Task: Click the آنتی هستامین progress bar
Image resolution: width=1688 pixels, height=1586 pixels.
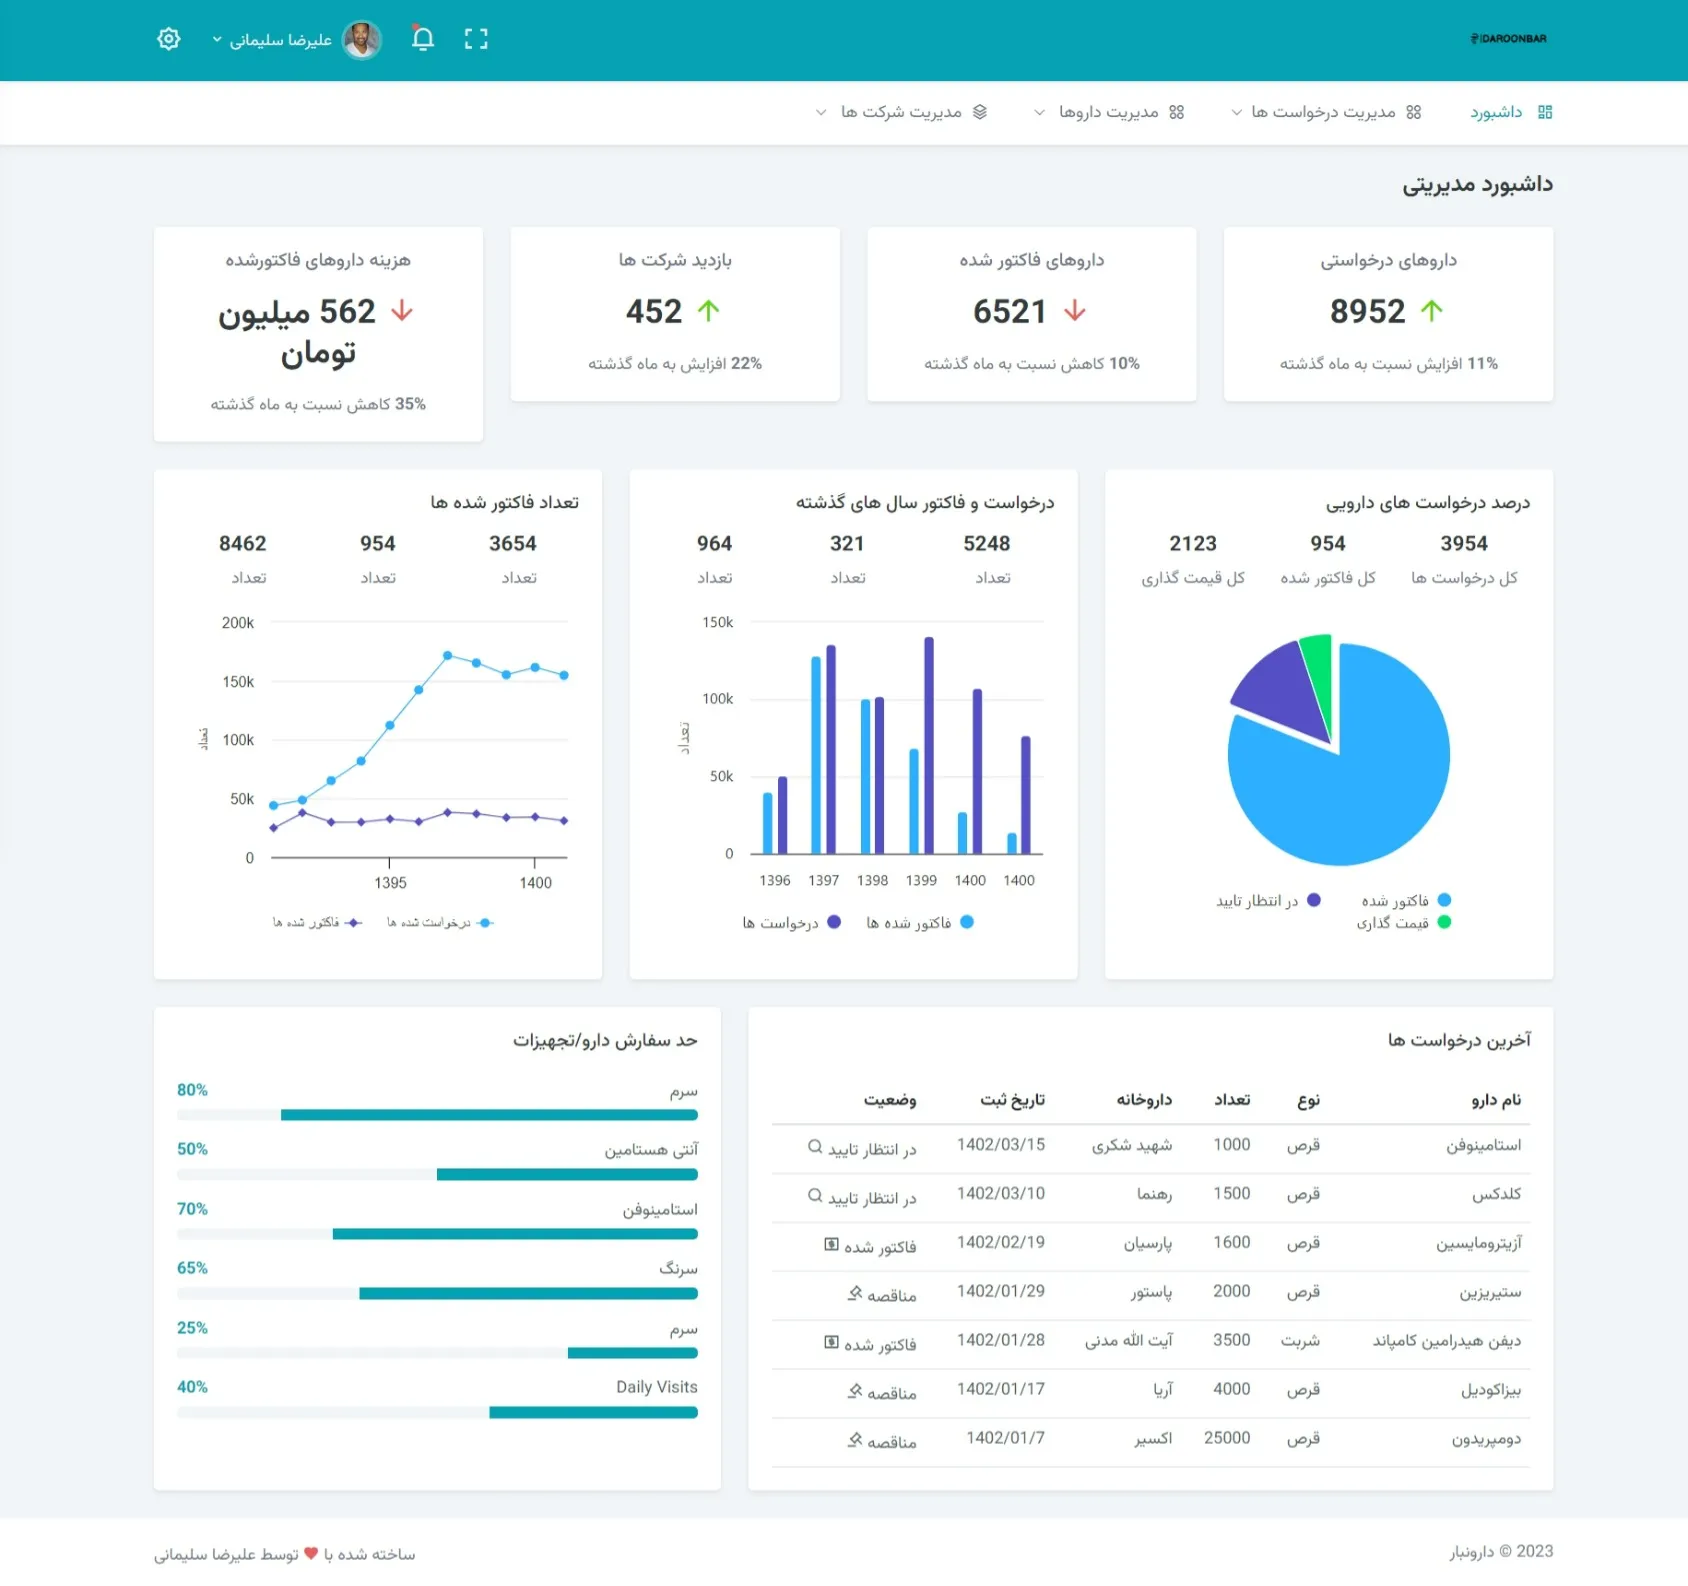Action: 437,1174
